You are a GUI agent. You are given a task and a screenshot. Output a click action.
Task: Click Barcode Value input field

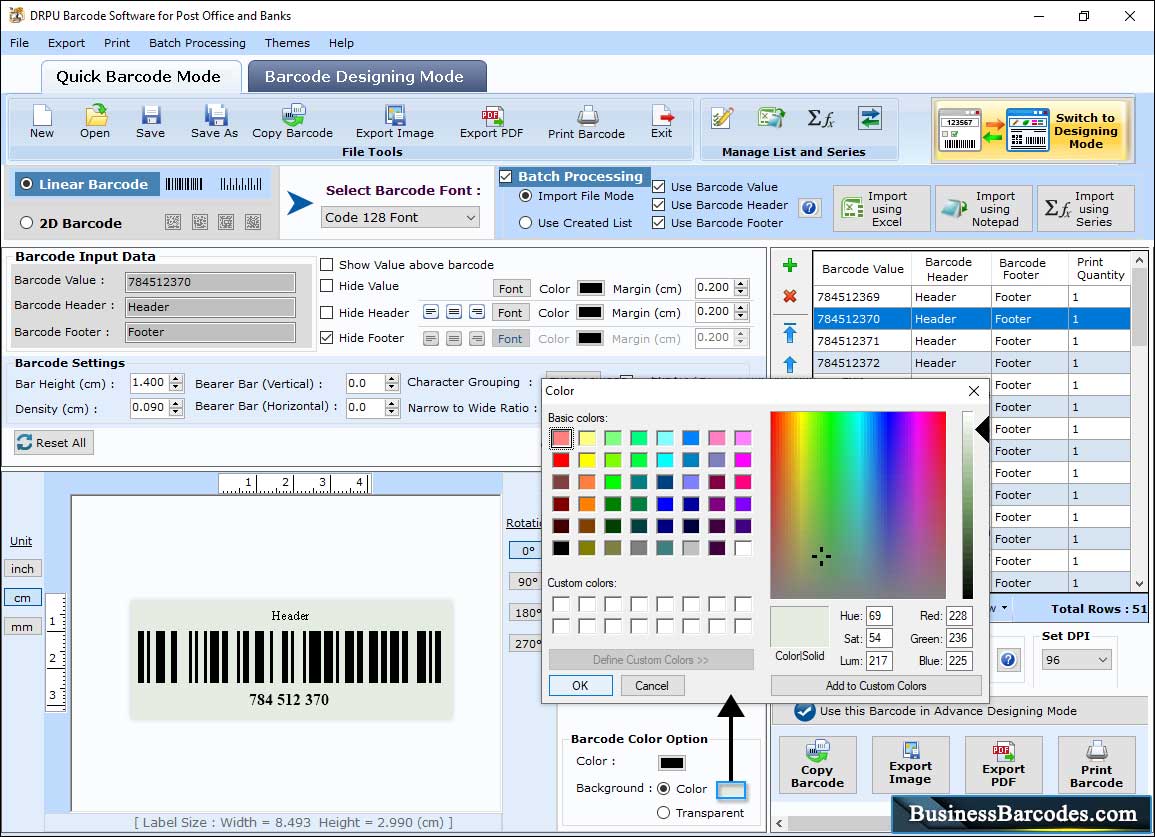[x=210, y=281]
